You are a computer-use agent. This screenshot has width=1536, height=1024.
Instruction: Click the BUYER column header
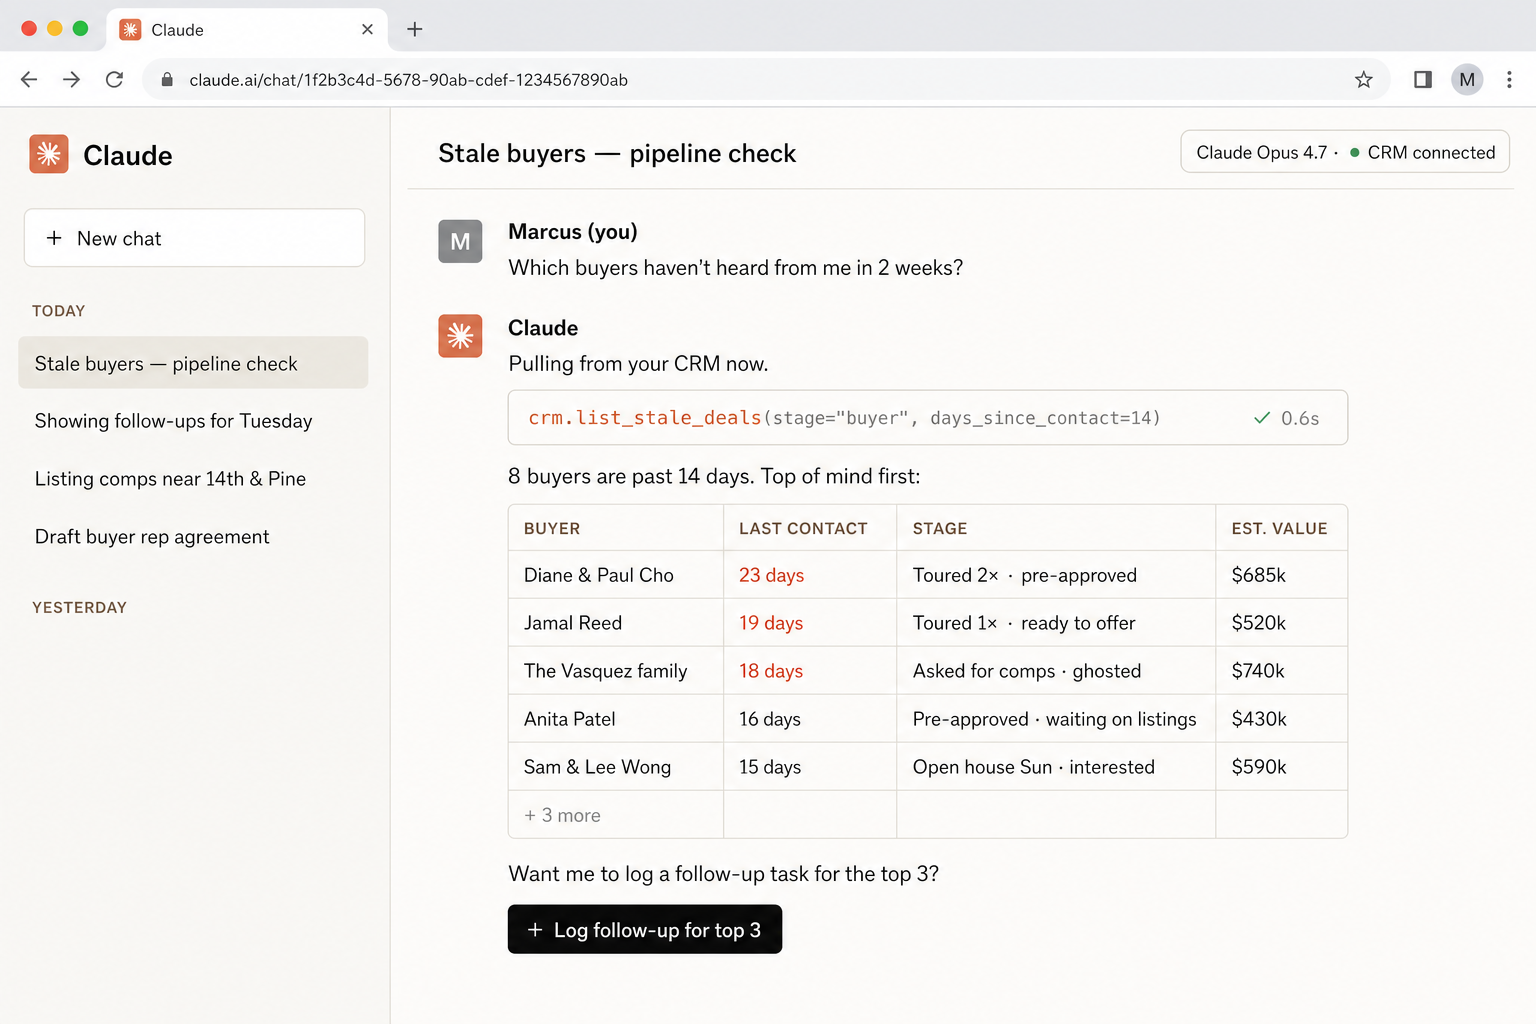(x=552, y=529)
